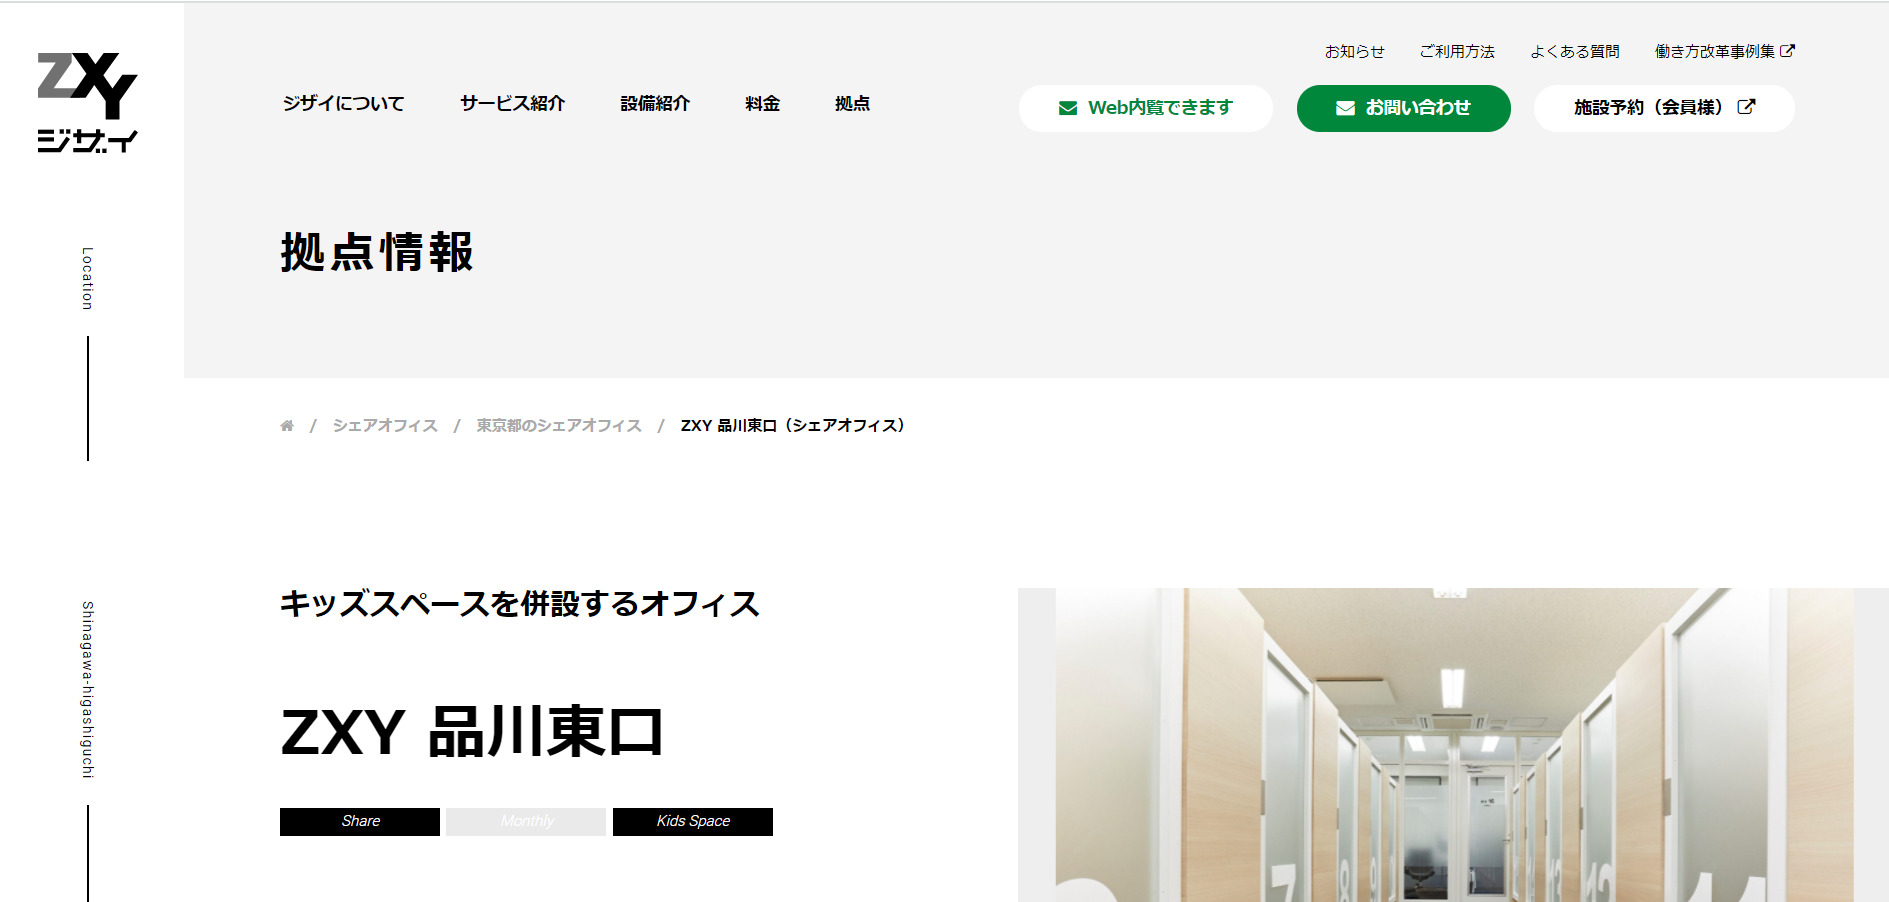Image resolution: width=1889 pixels, height=902 pixels.
Task: Select the Kids Space tag
Action: coord(692,821)
